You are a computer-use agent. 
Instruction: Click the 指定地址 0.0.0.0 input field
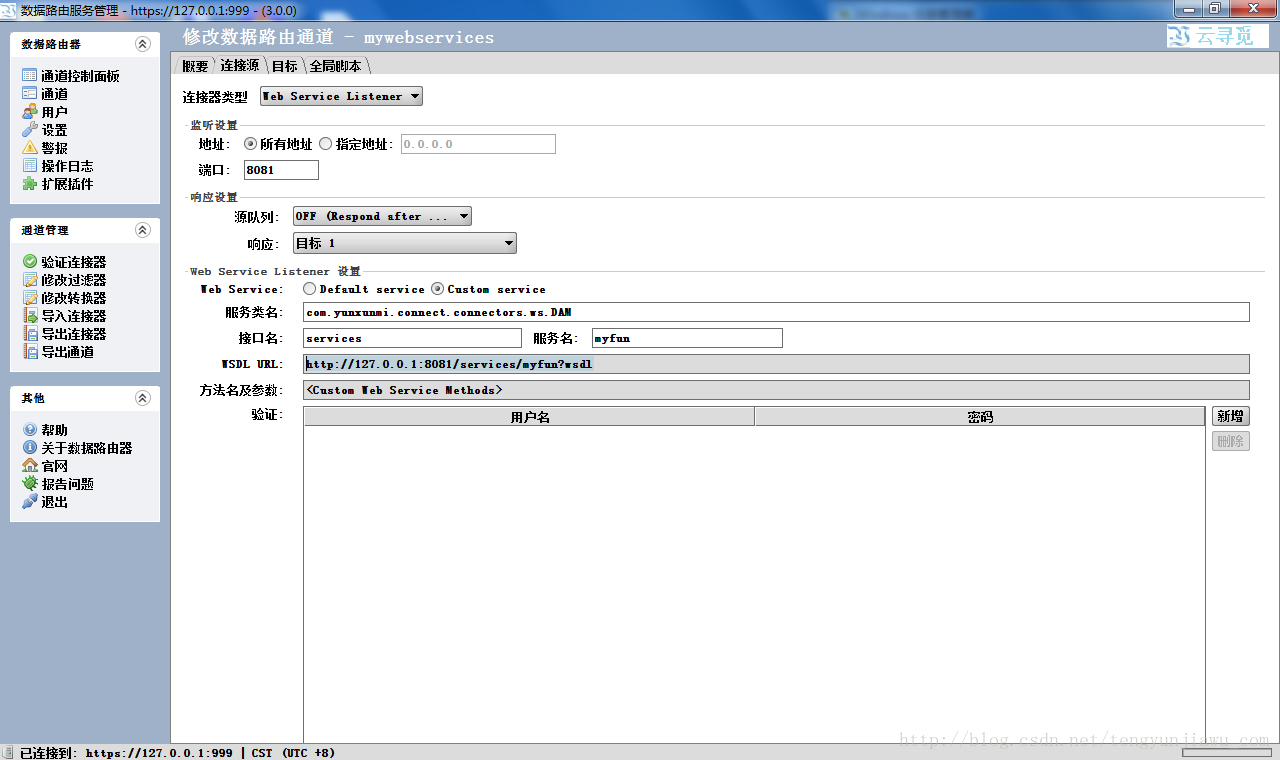pos(478,144)
